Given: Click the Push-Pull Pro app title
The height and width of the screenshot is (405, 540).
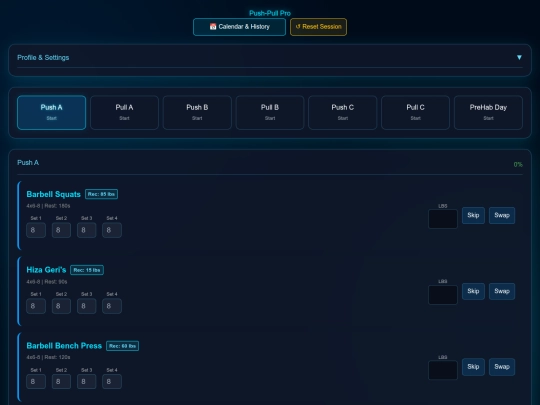Looking at the screenshot, I should [270, 13].
